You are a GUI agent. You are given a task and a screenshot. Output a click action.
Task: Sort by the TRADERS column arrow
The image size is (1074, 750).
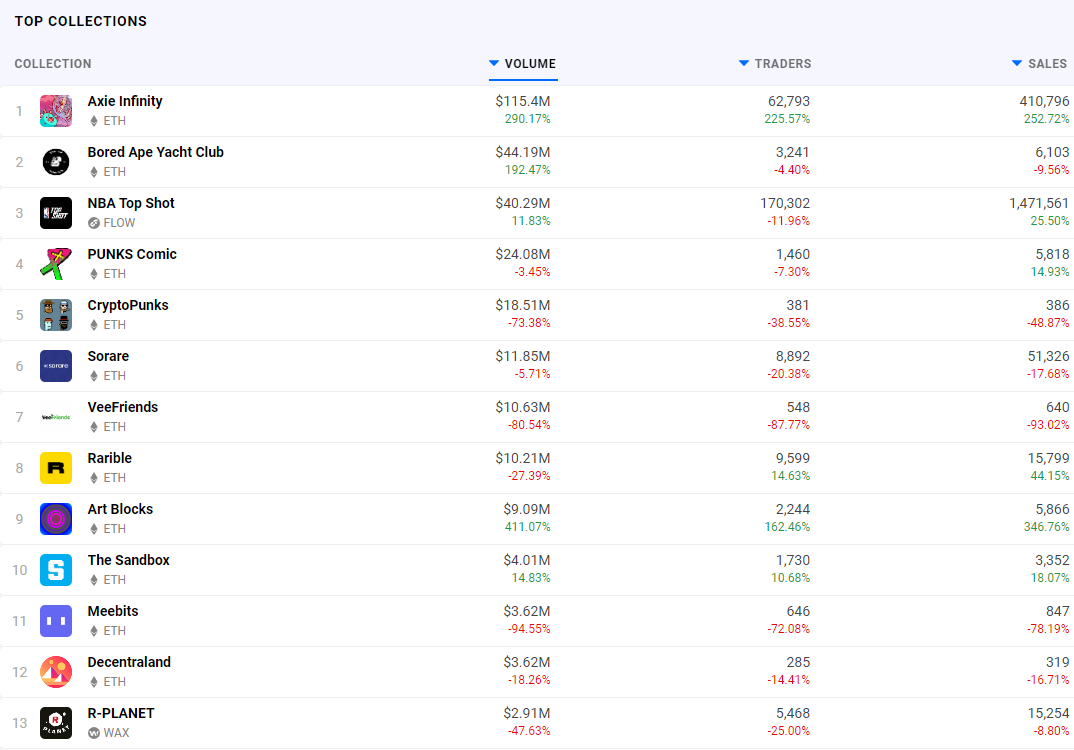pyautogui.click(x=744, y=63)
